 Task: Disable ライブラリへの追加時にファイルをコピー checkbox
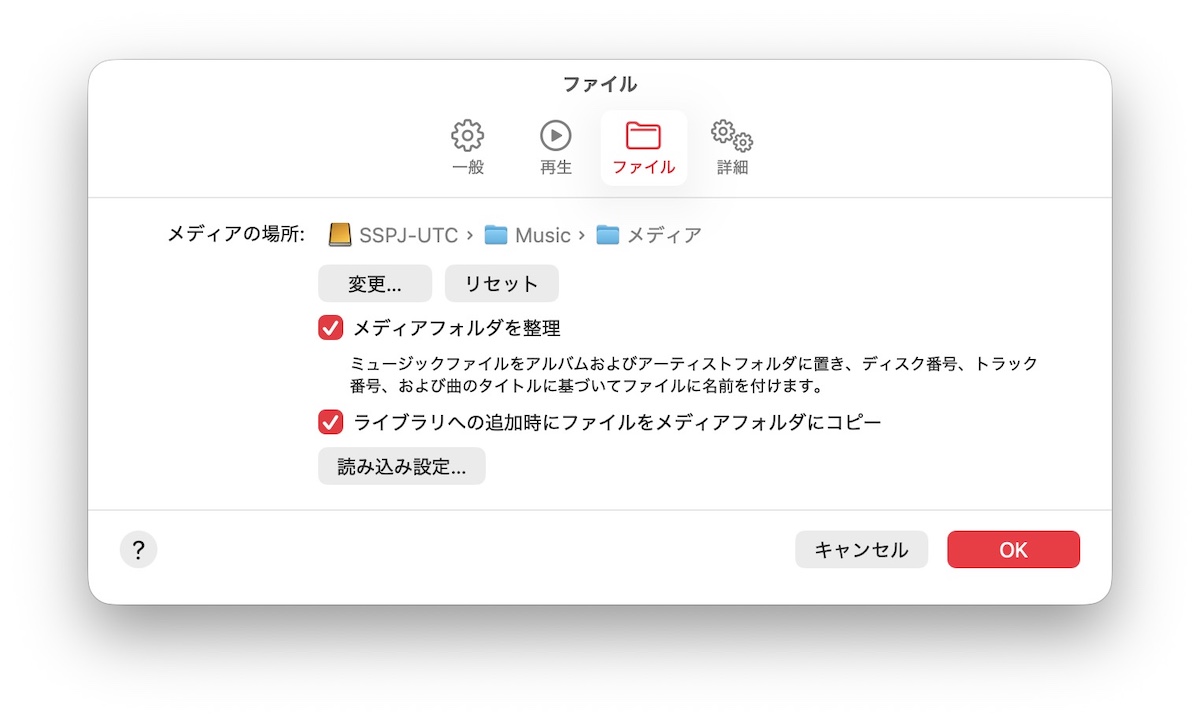[x=331, y=422]
